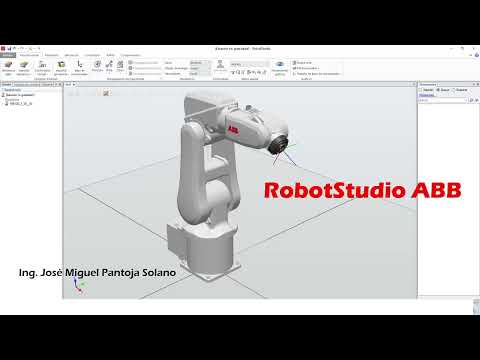
Task: Select the Browse radio button in the Documents panel
Action: 460,90
